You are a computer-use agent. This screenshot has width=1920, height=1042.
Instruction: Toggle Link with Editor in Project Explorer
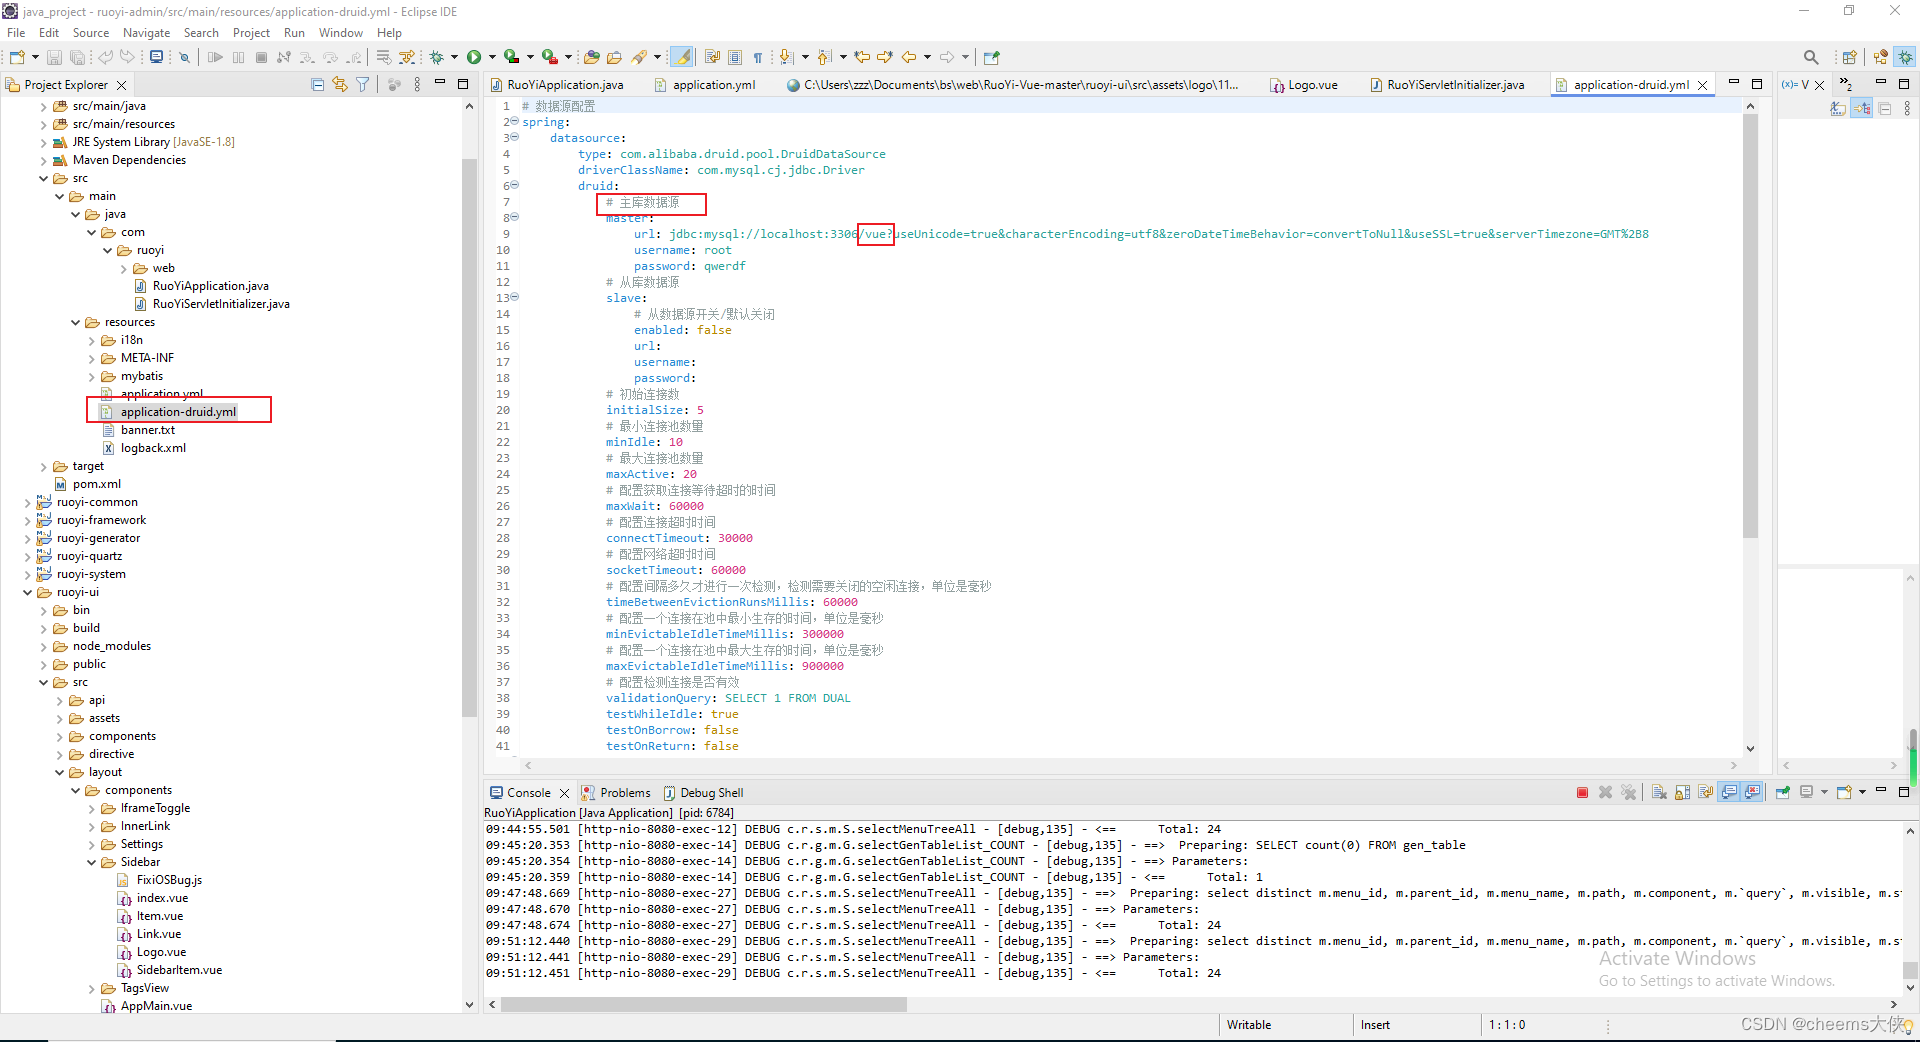(340, 85)
